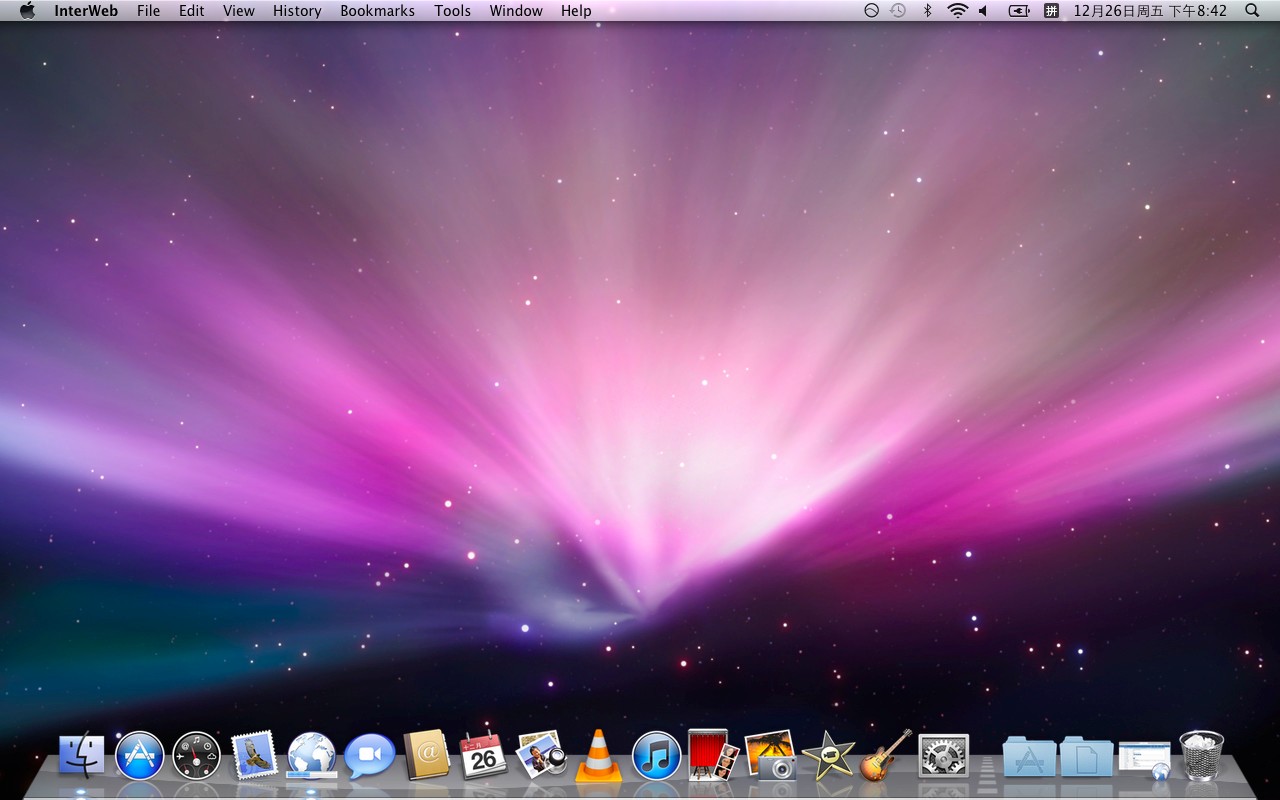The height and width of the screenshot is (800, 1280).
Task: Launch GarageBand guitar icon
Action: click(x=886, y=756)
